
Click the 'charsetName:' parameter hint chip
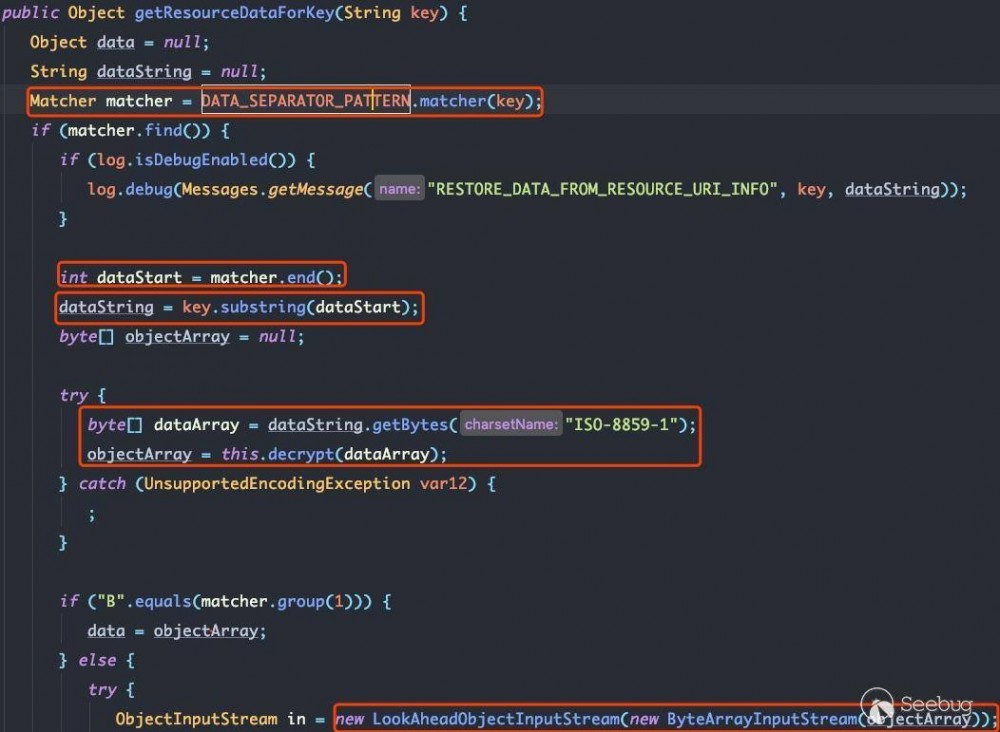tap(510, 424)
